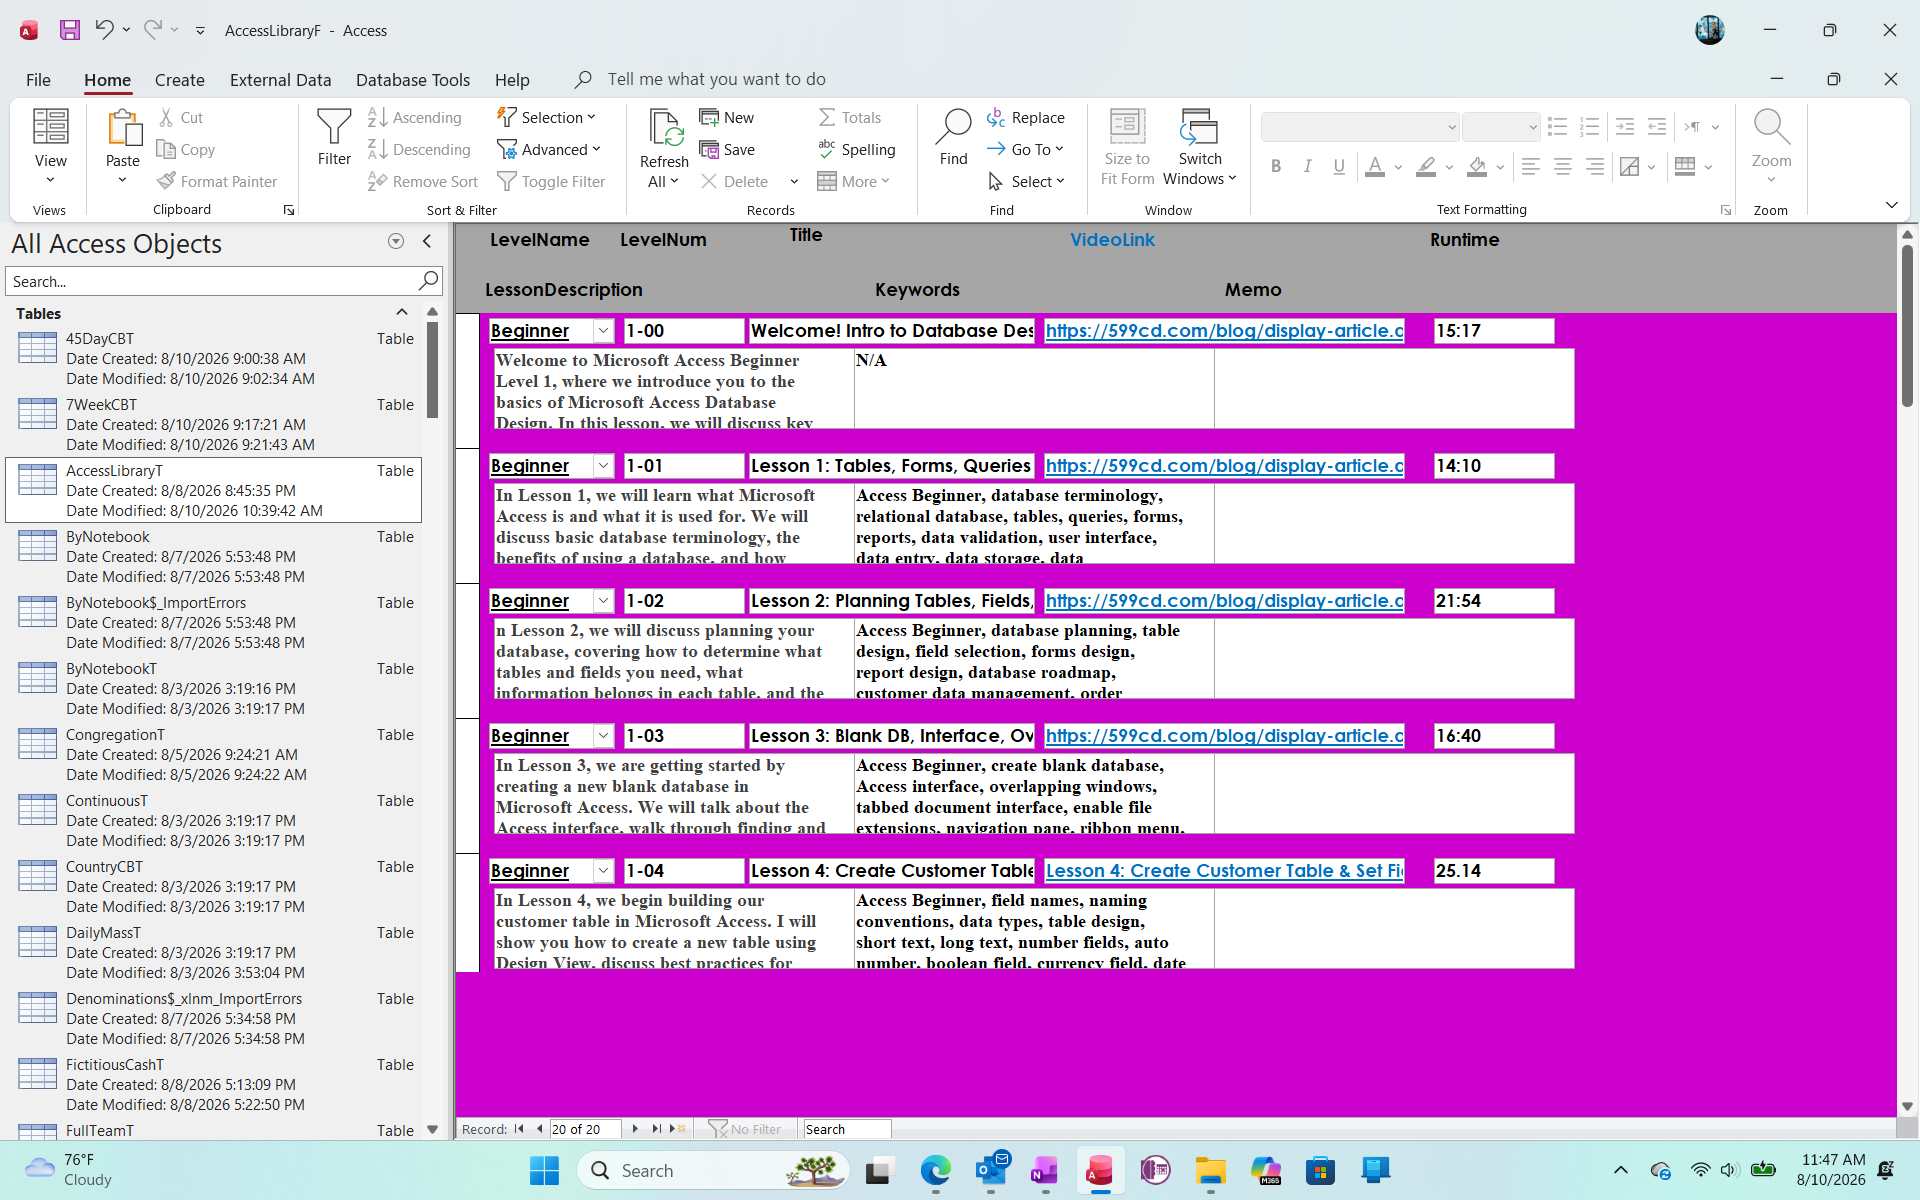
Task: Open the LevelName dropdown for lesson 1-00
Action: click(603, 331)
